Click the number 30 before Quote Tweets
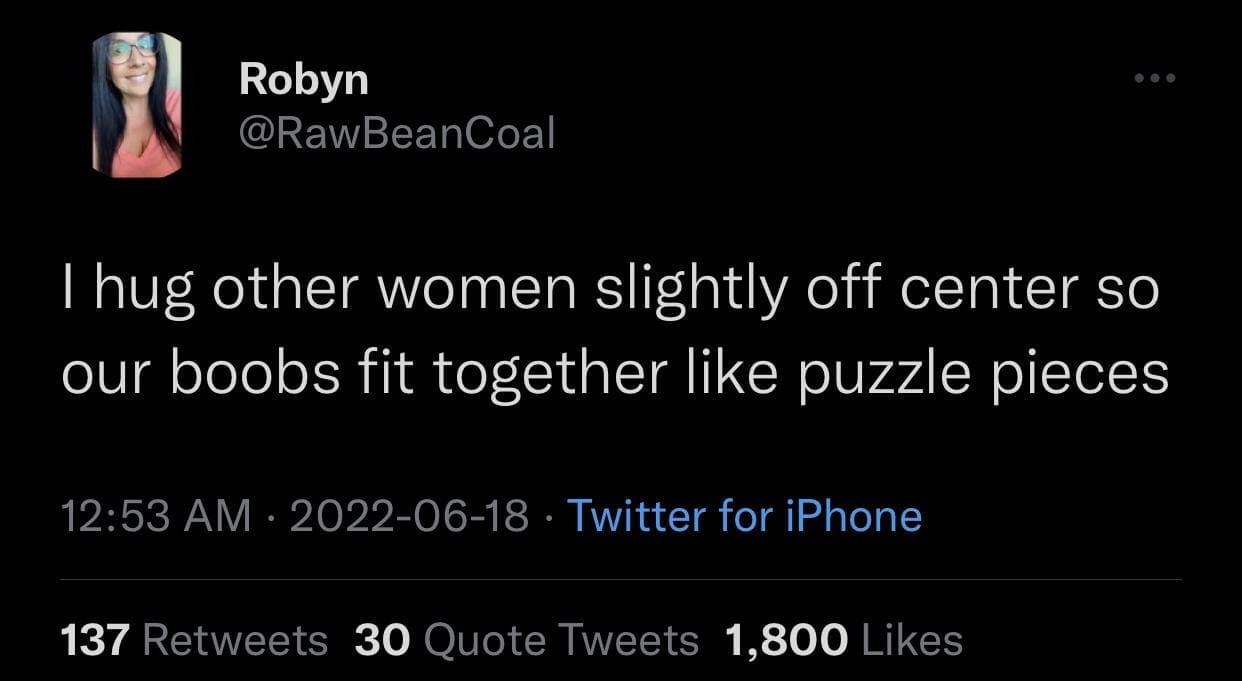This screenshot has height=681, width=1242. point(382,640)
